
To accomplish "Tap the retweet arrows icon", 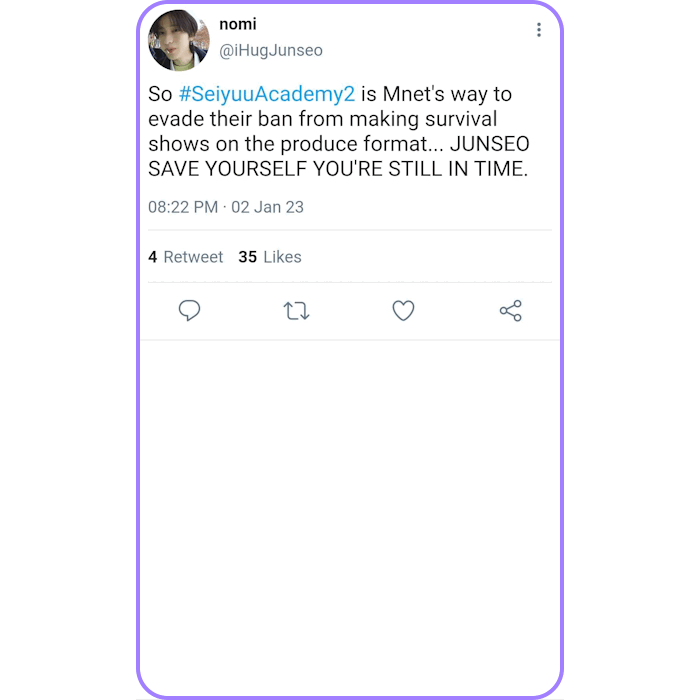I will [297, 311].
